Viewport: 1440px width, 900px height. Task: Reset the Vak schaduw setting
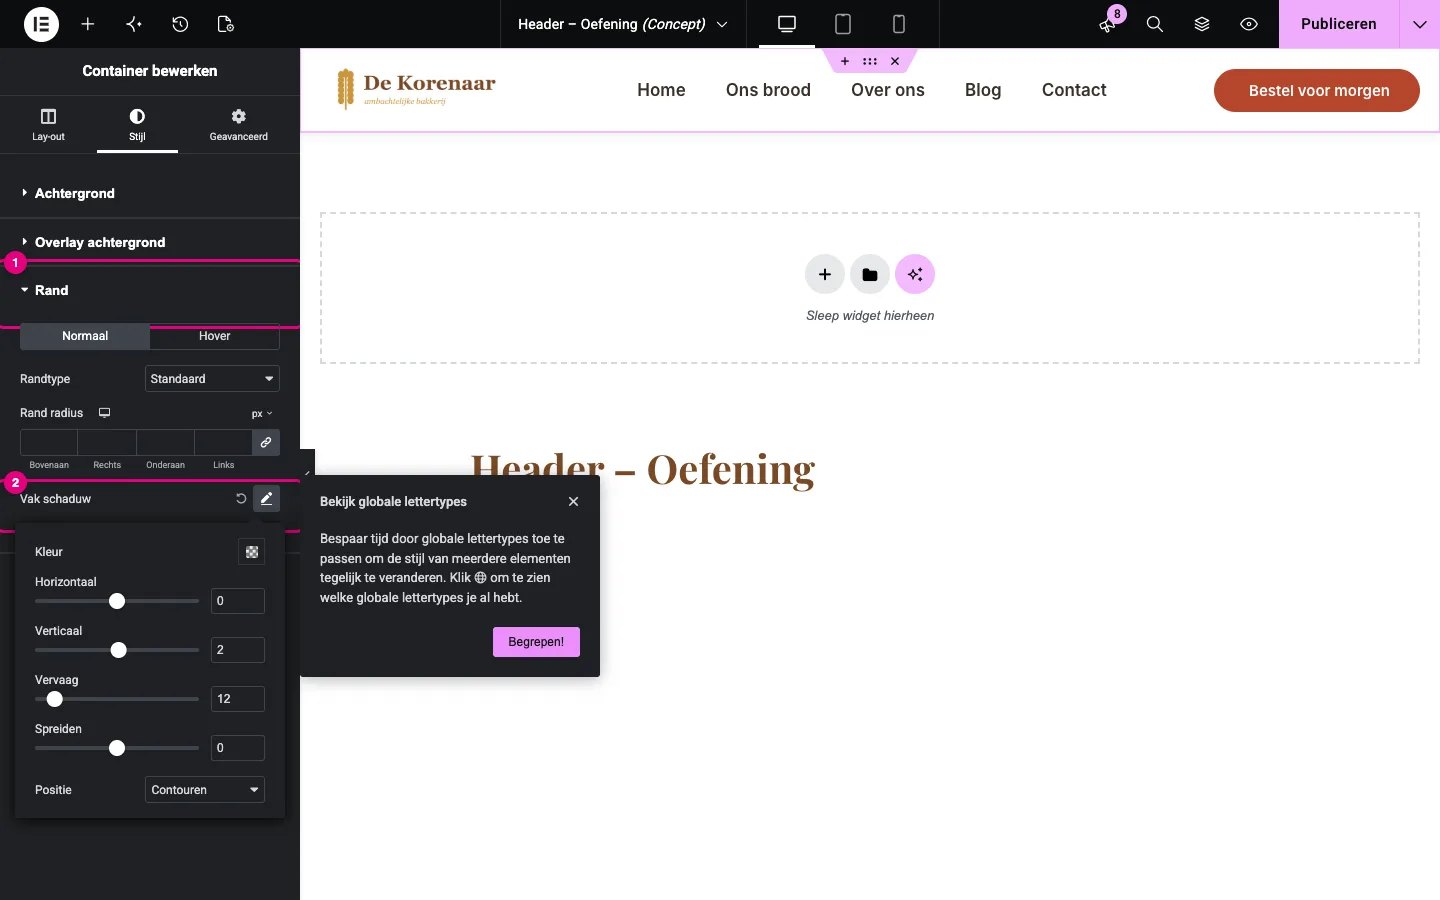[x=241, y=498]
